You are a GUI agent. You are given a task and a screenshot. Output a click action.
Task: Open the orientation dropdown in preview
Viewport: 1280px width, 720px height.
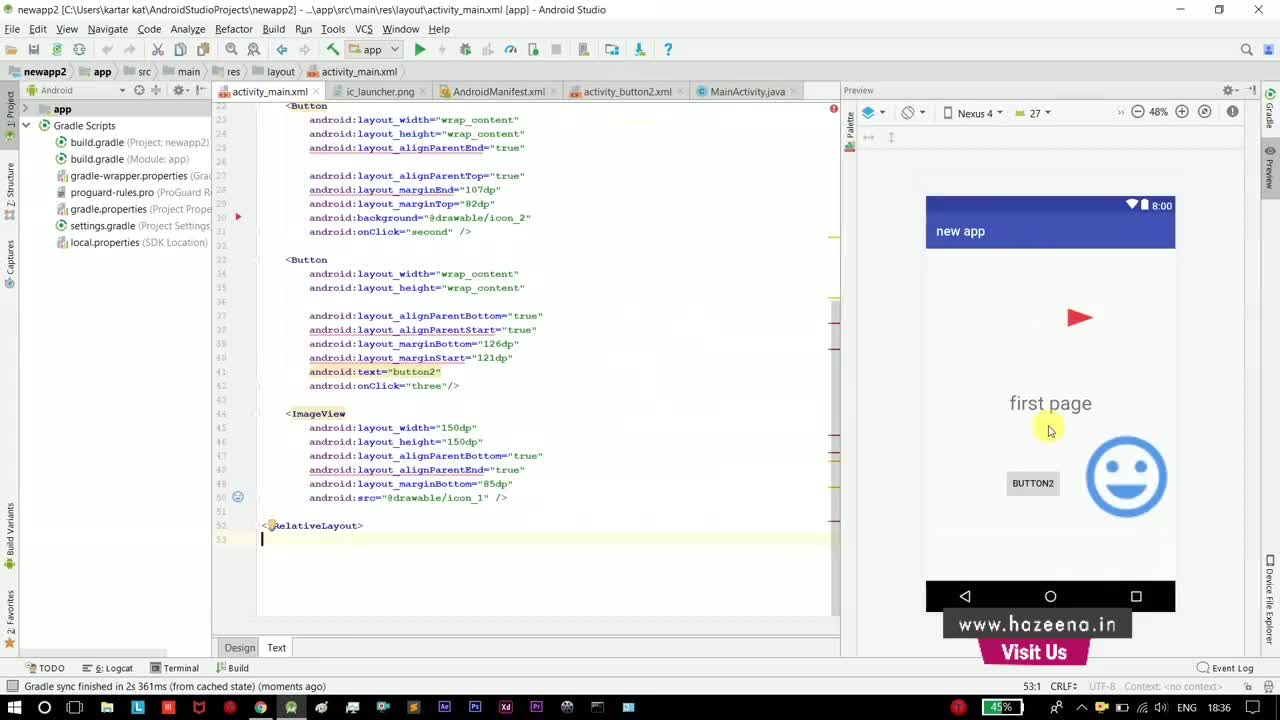click(x=913, y=113)
